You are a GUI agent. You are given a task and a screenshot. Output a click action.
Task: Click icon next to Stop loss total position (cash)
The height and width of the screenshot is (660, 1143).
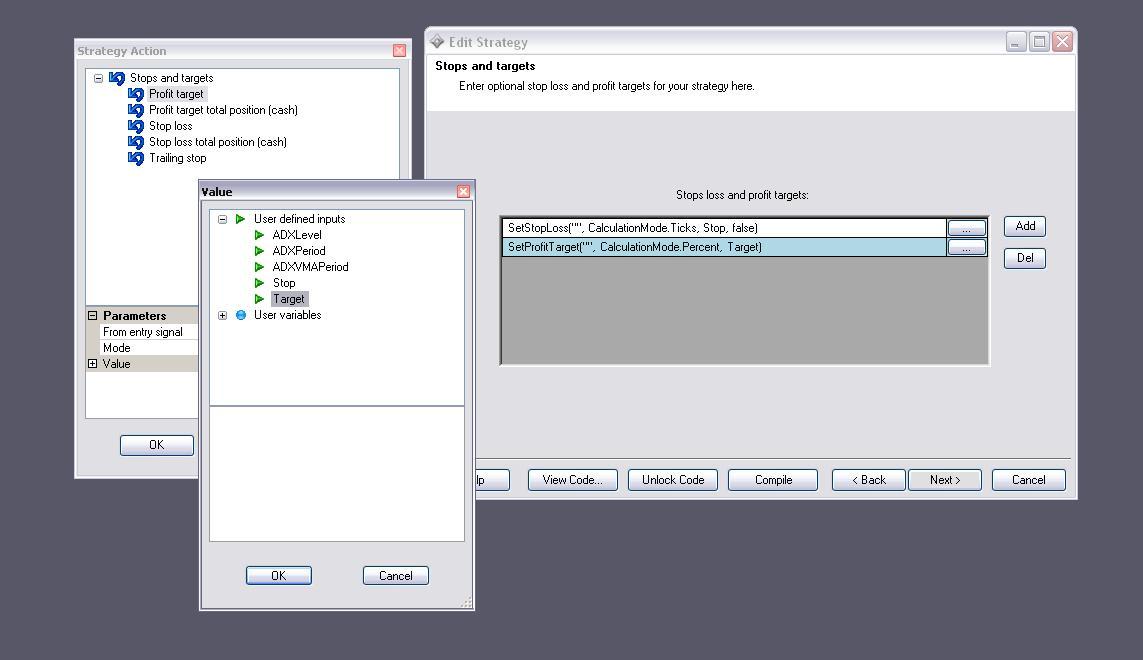point(136,142)
